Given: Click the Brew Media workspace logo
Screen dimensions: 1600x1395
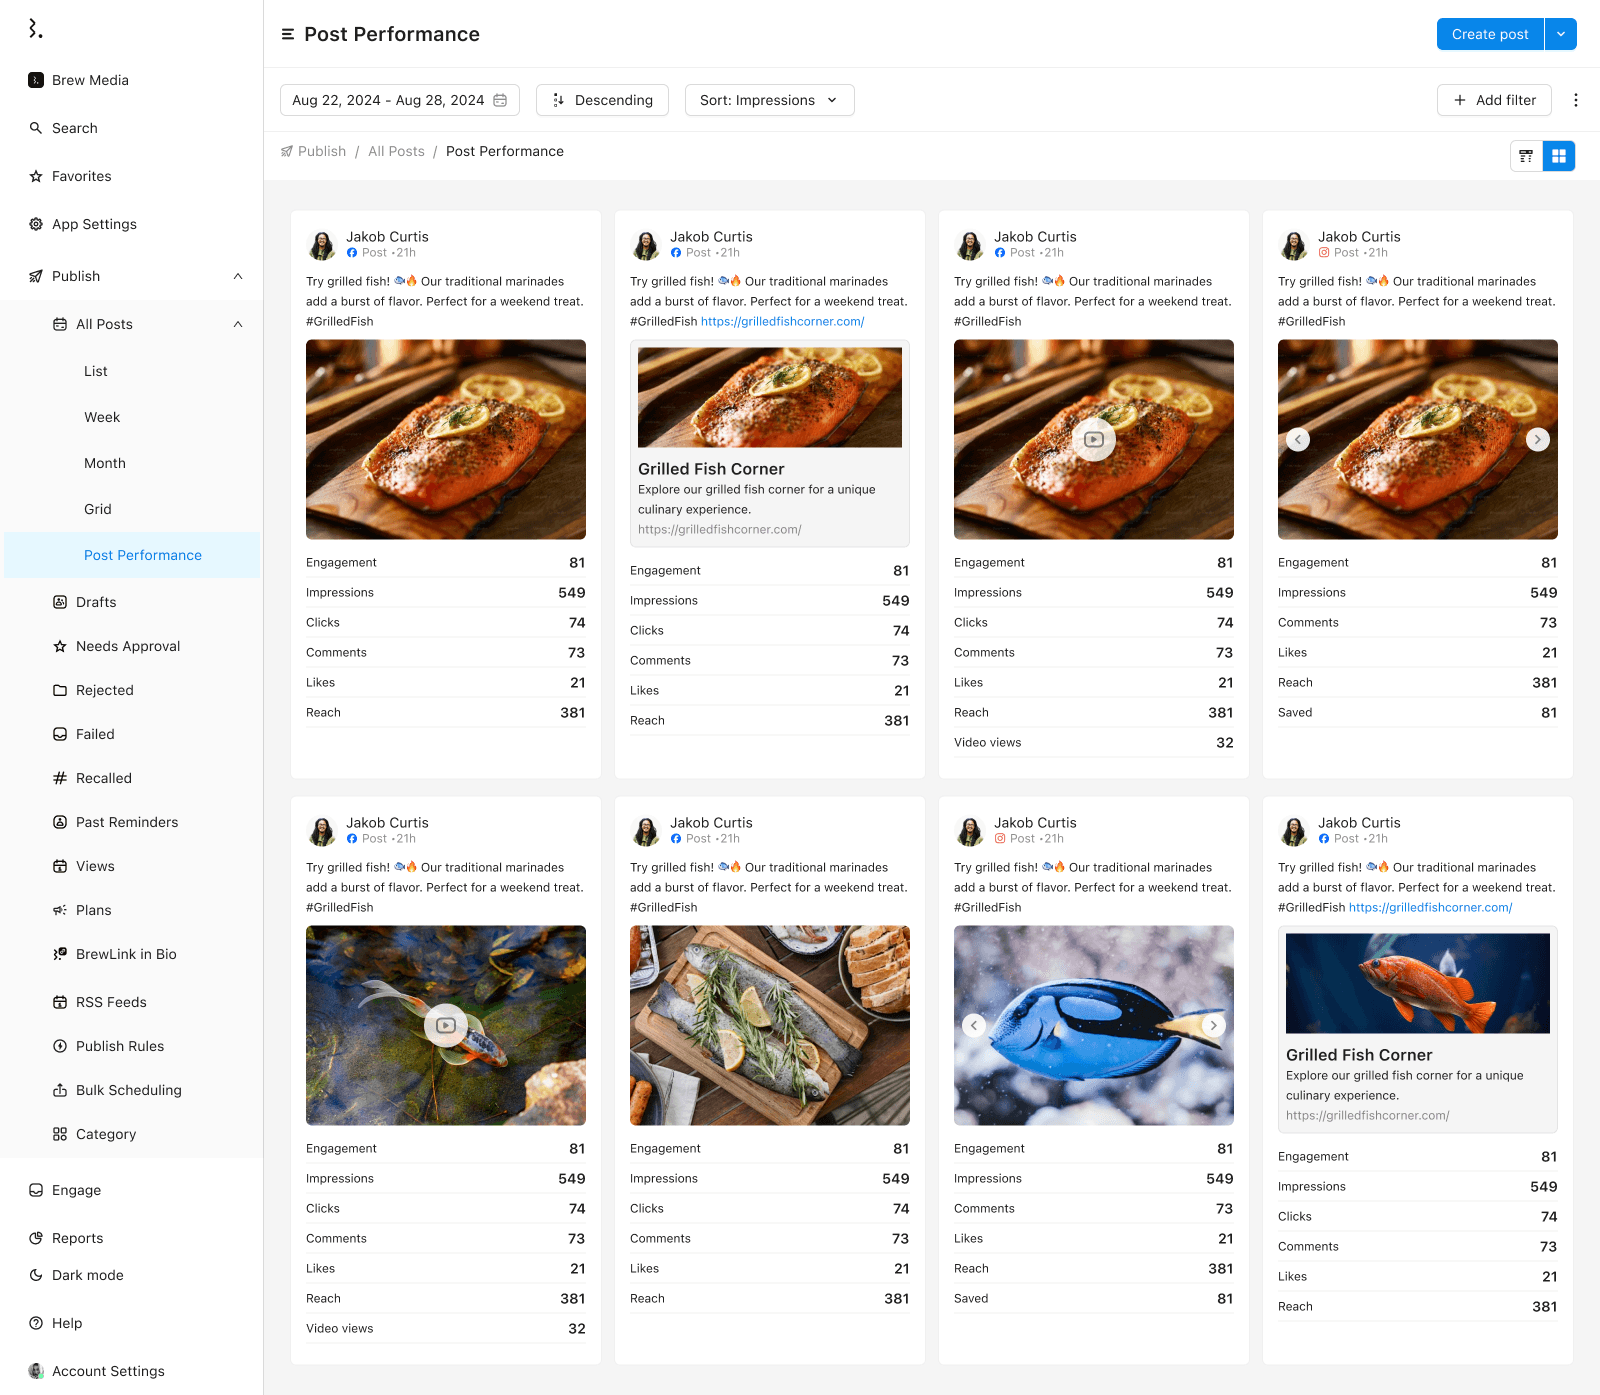Looking at the screenshot, I should point(36,80).
